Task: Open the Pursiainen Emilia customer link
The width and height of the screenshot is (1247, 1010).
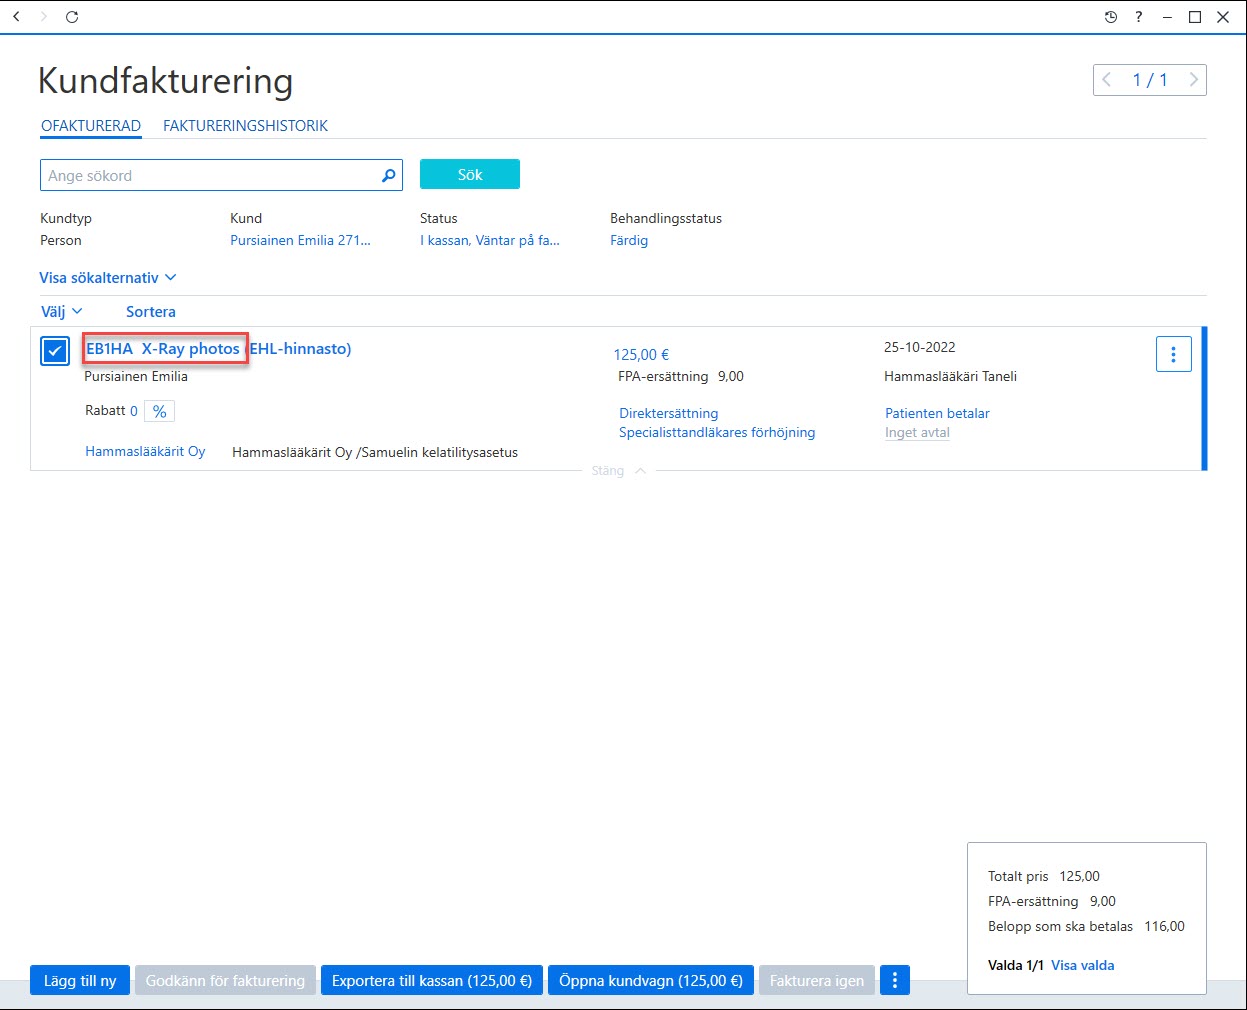Action: (300, 240)
